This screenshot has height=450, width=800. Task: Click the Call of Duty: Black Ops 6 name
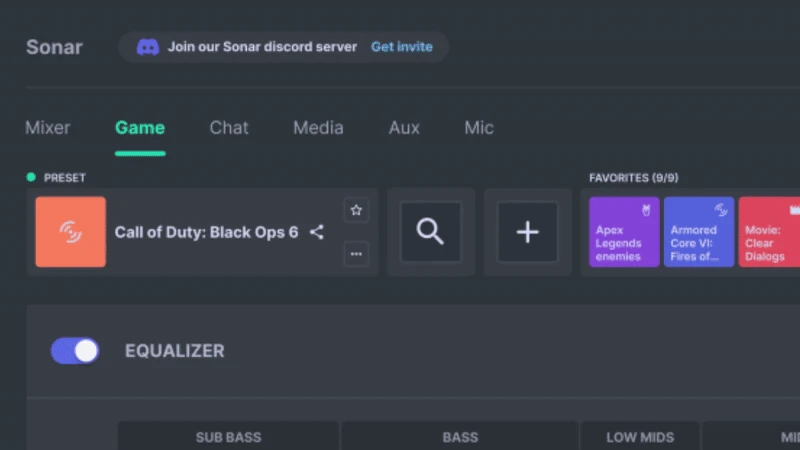(x=206, y=232)
